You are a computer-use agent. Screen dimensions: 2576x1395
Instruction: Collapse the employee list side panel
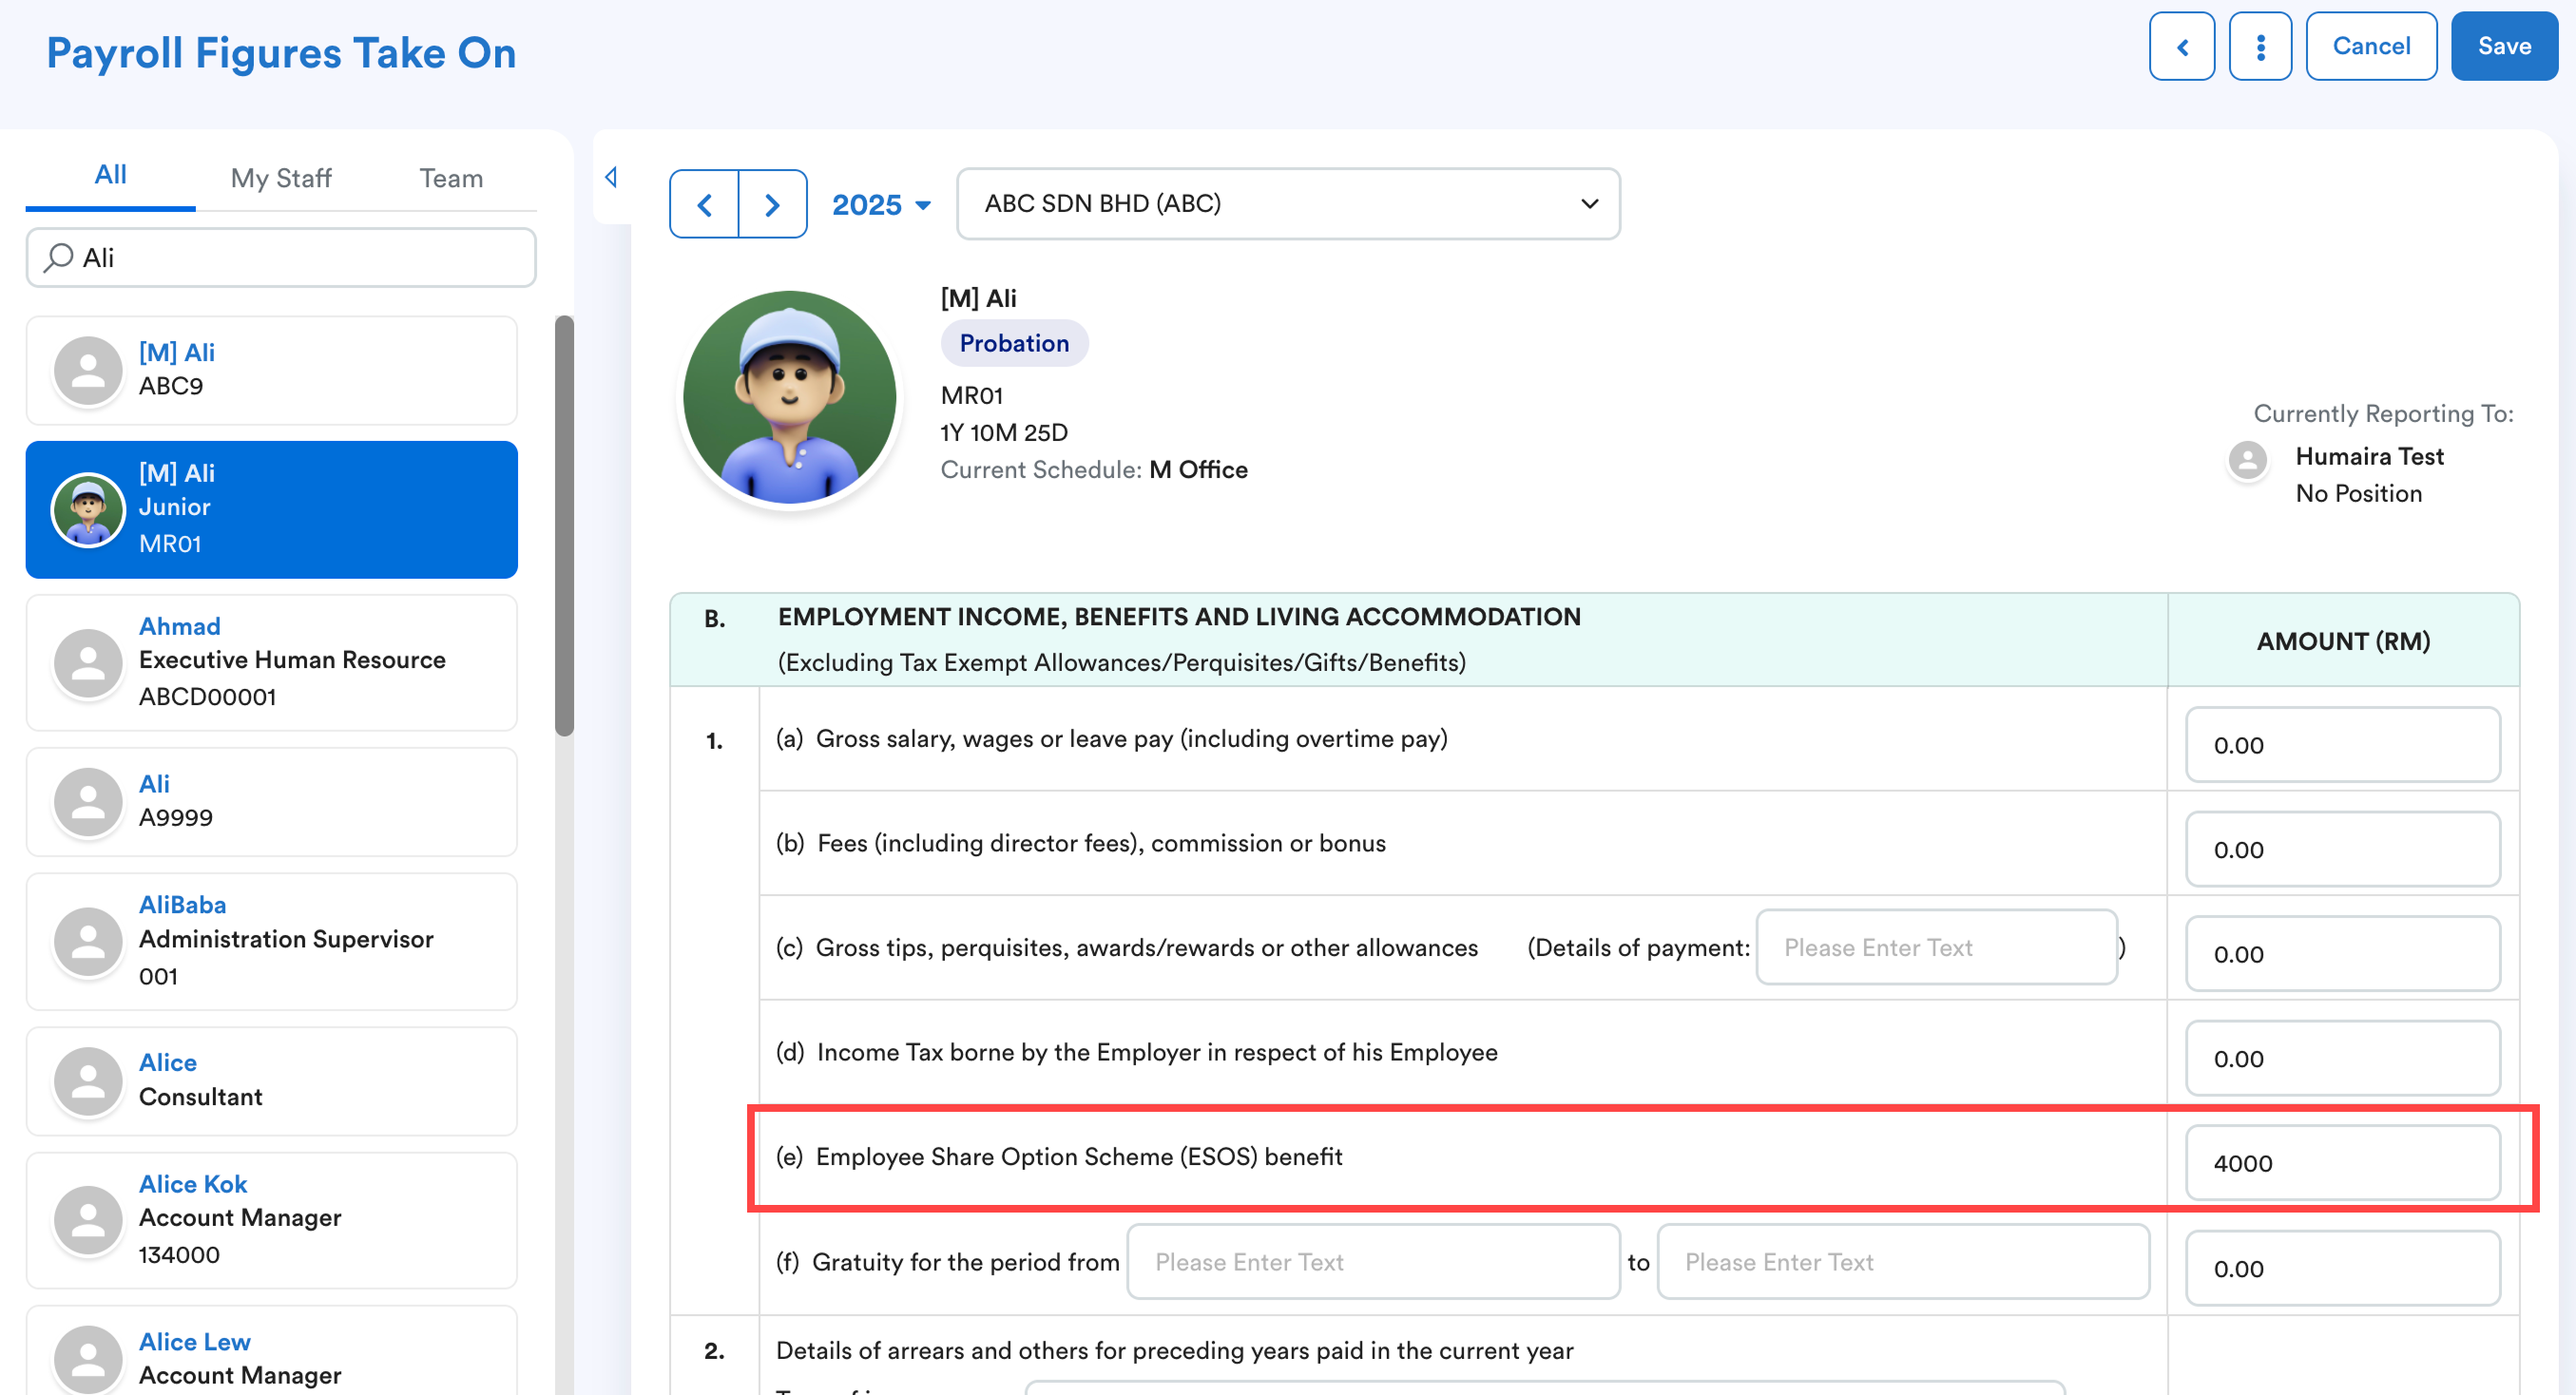tap(611, 177)
